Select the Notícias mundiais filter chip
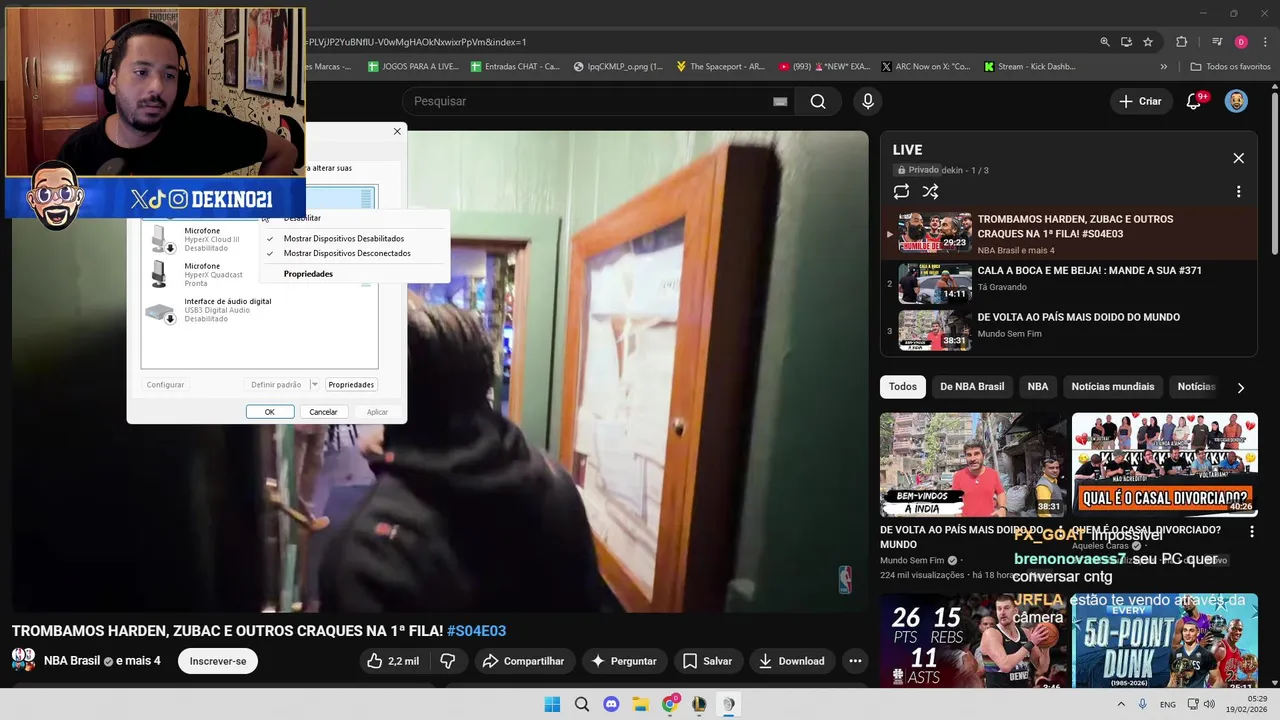 pyautogui.click(x=1113, y=387)
